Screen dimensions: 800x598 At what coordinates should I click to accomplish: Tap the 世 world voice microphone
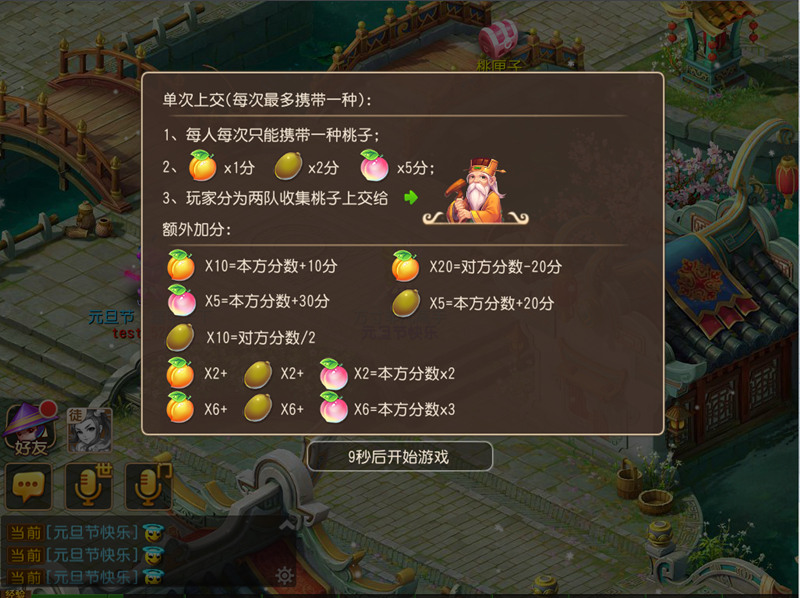(x=89, y=486)
